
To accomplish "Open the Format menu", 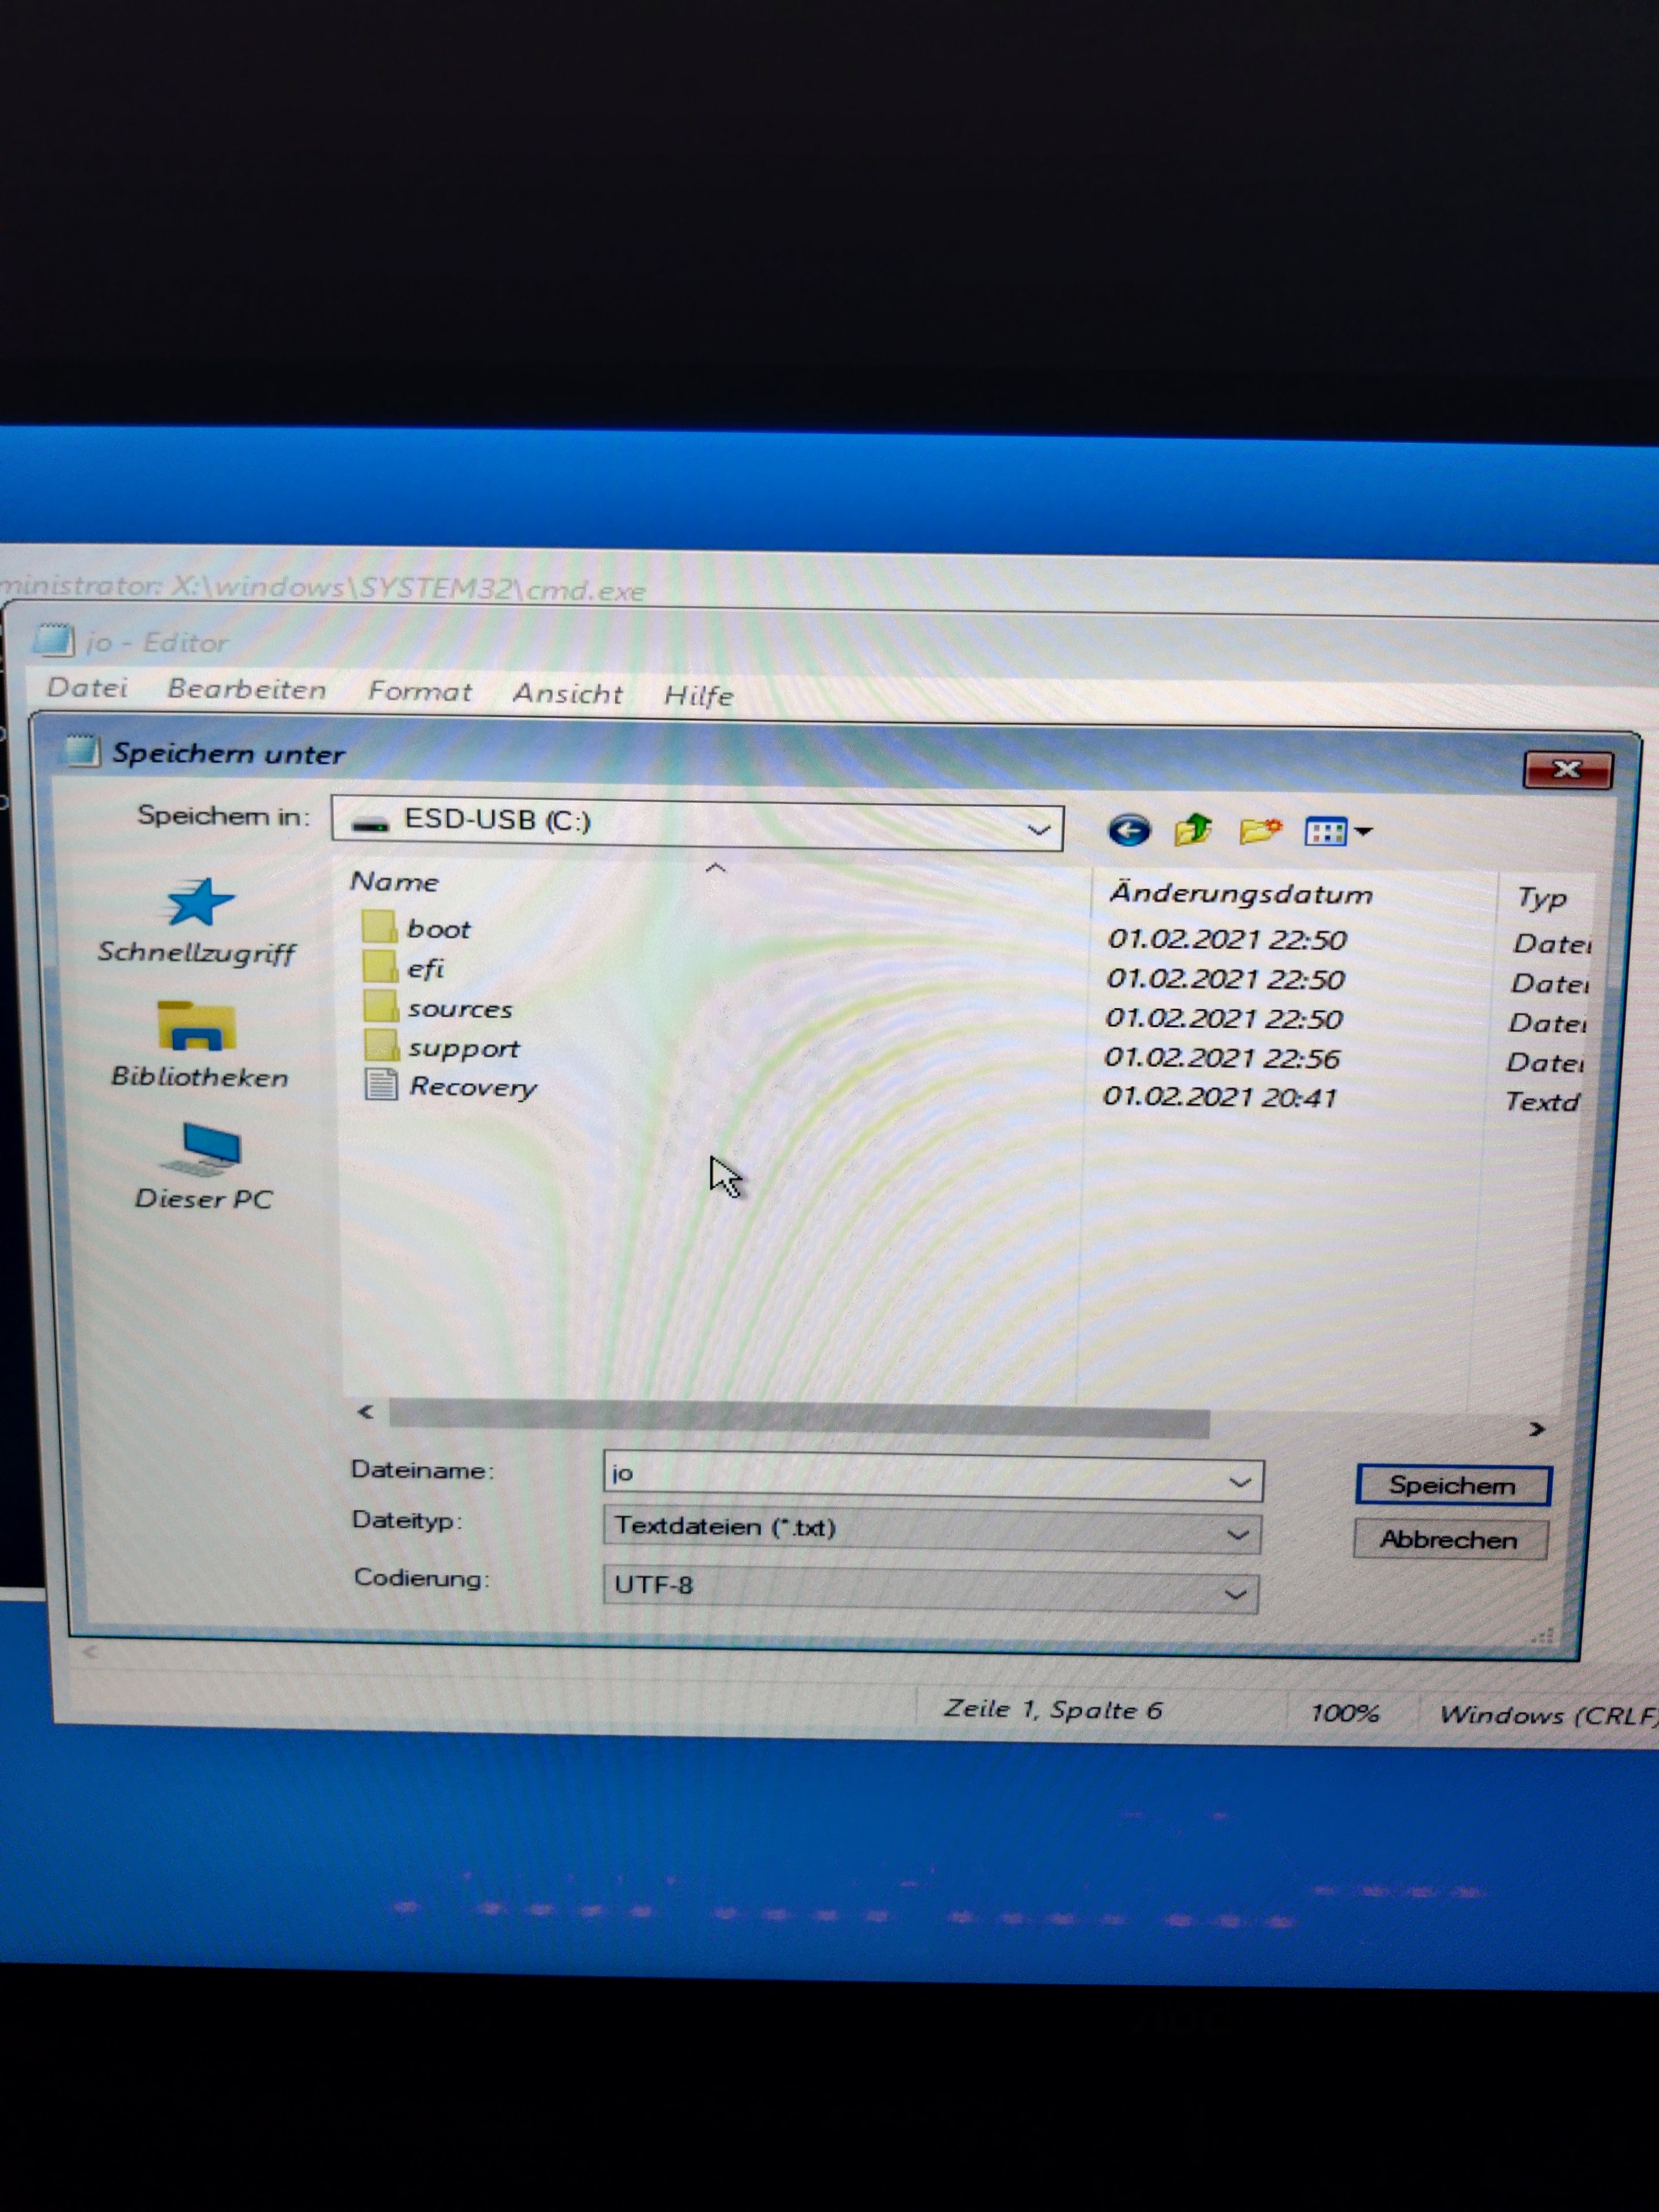I will coord(419,691).
